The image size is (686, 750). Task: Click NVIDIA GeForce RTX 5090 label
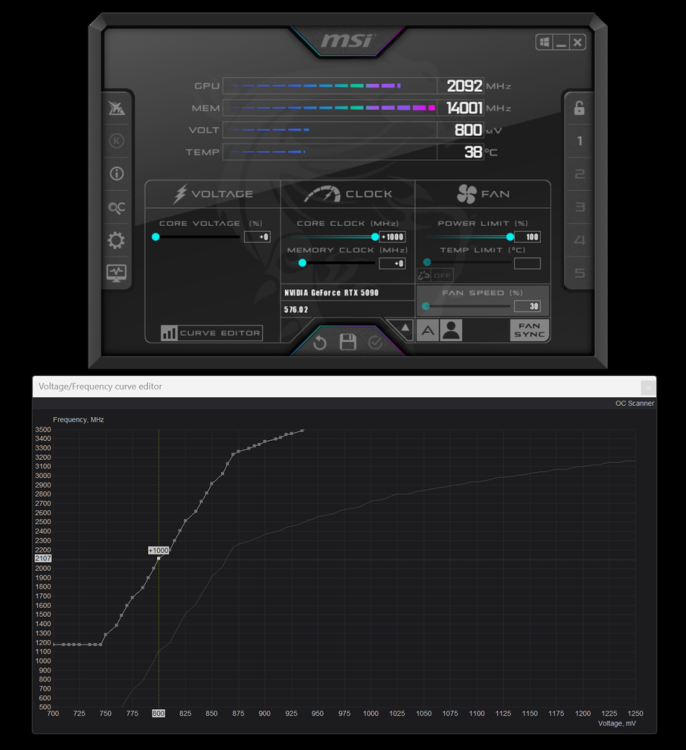click(332, 293)
